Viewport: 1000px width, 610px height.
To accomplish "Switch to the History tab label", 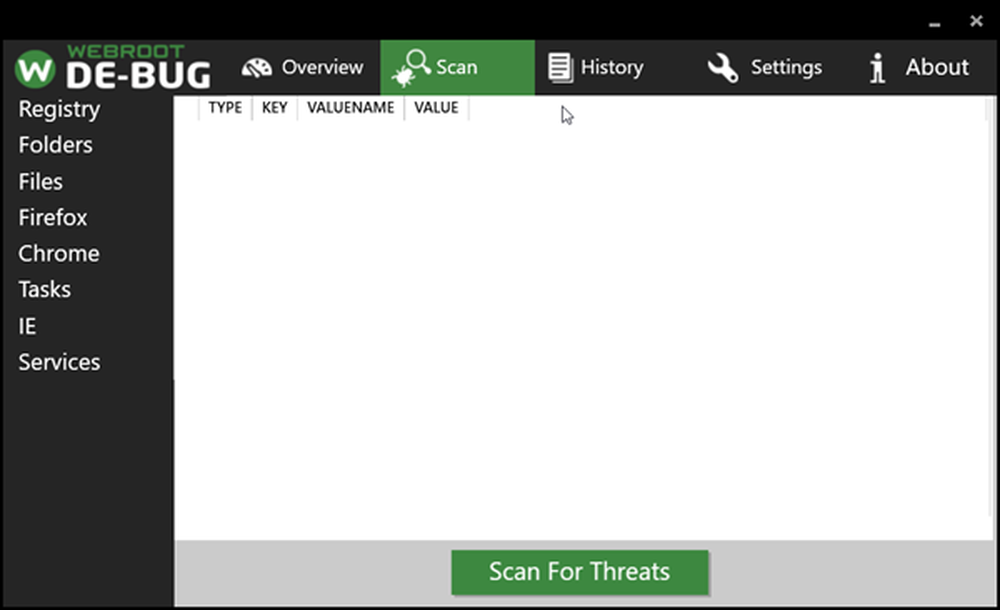I will tap(612, 68).
